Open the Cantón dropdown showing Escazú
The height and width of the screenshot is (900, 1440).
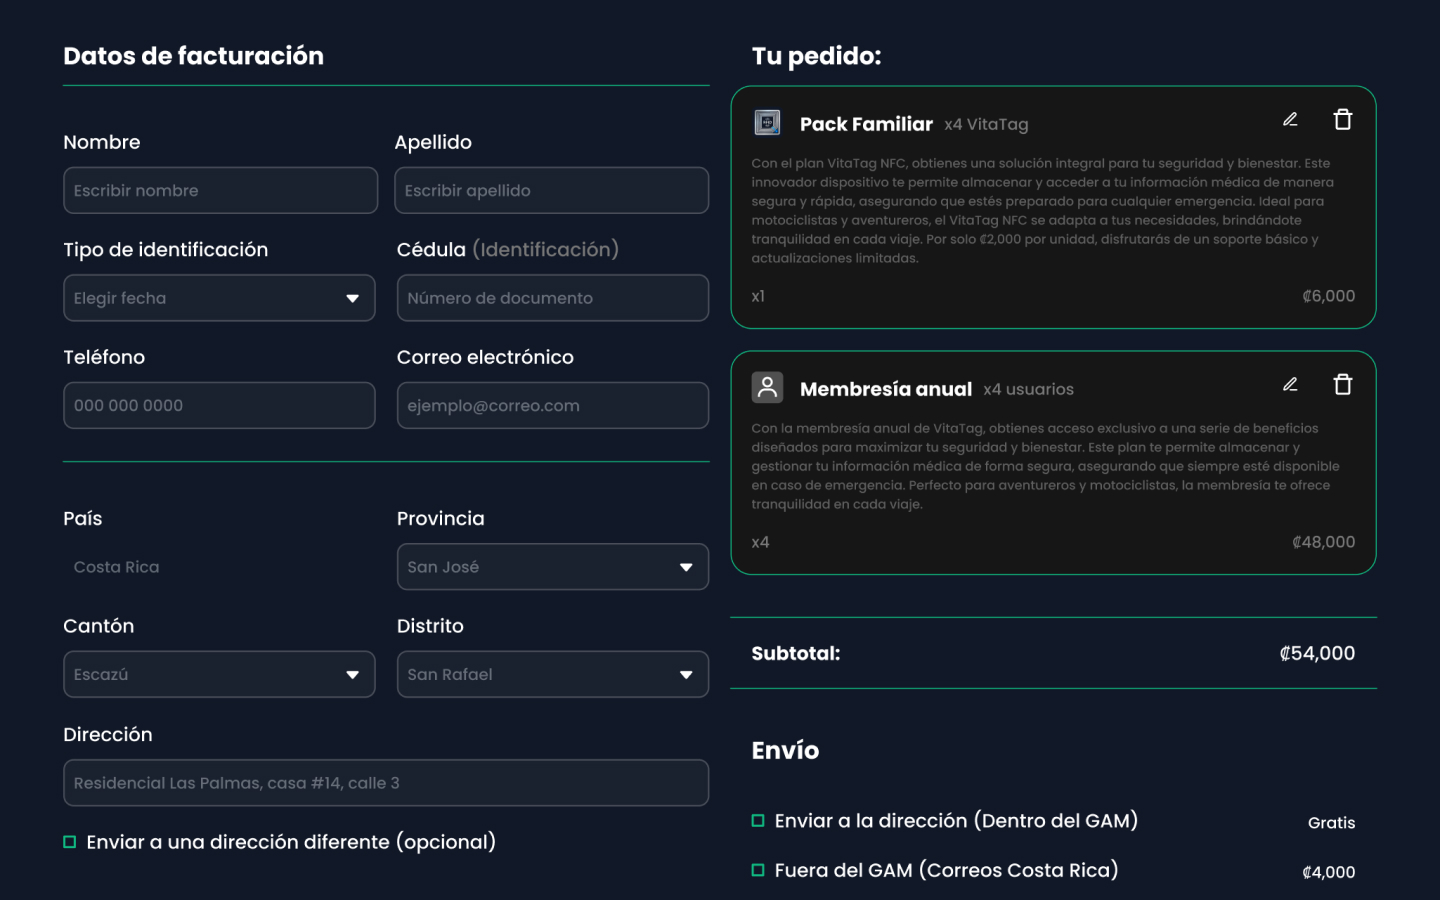click(219, 675)
